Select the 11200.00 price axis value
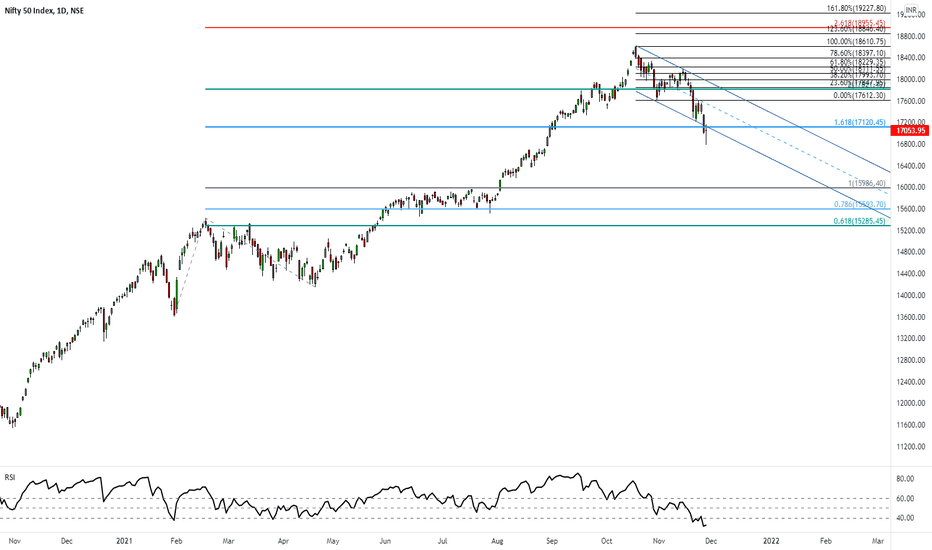Image resolution: width=932 pixels, height=550 pixels. [x=911, y=447]
